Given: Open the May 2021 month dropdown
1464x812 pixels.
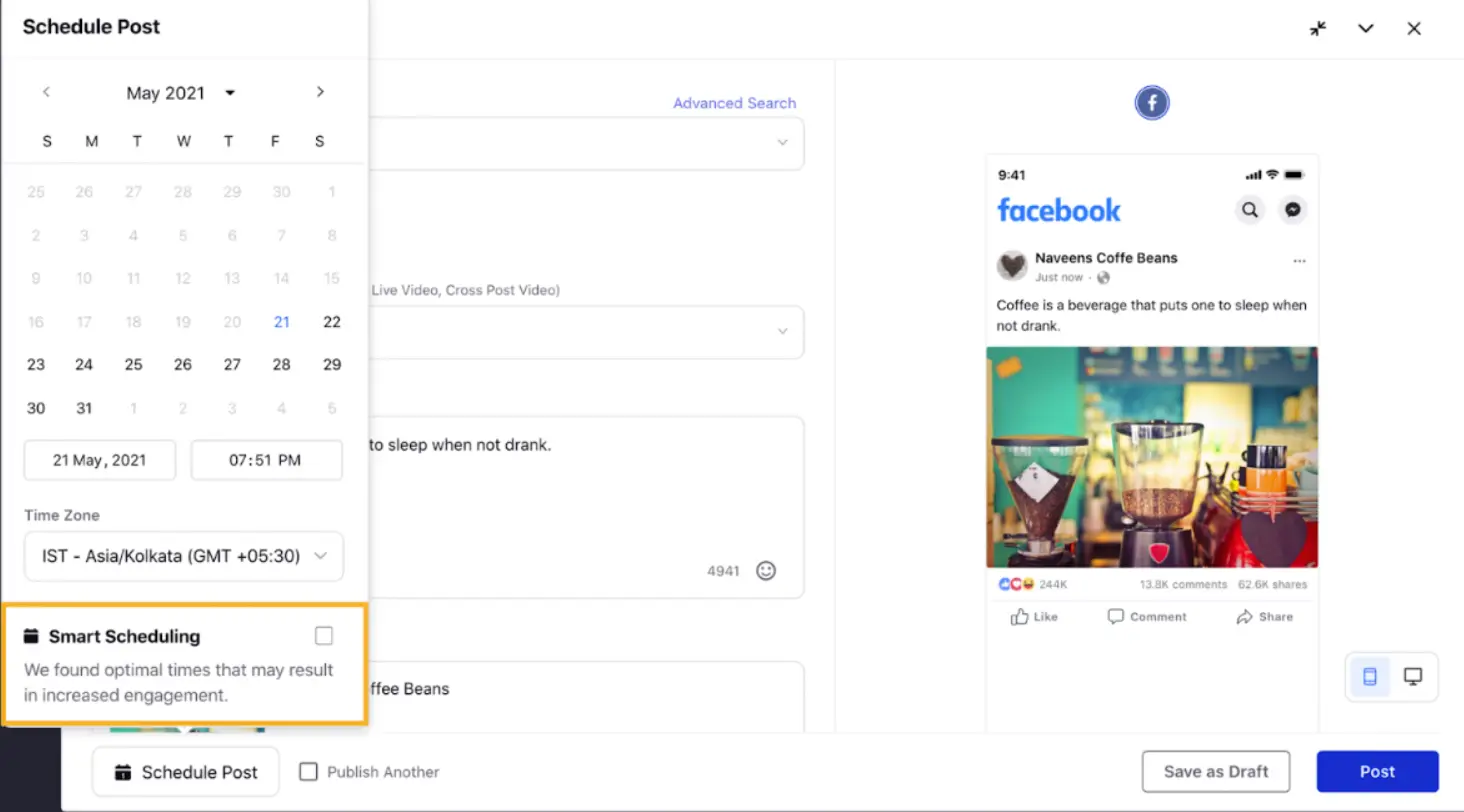Looking at the screenshot, I should click(181, 93).
